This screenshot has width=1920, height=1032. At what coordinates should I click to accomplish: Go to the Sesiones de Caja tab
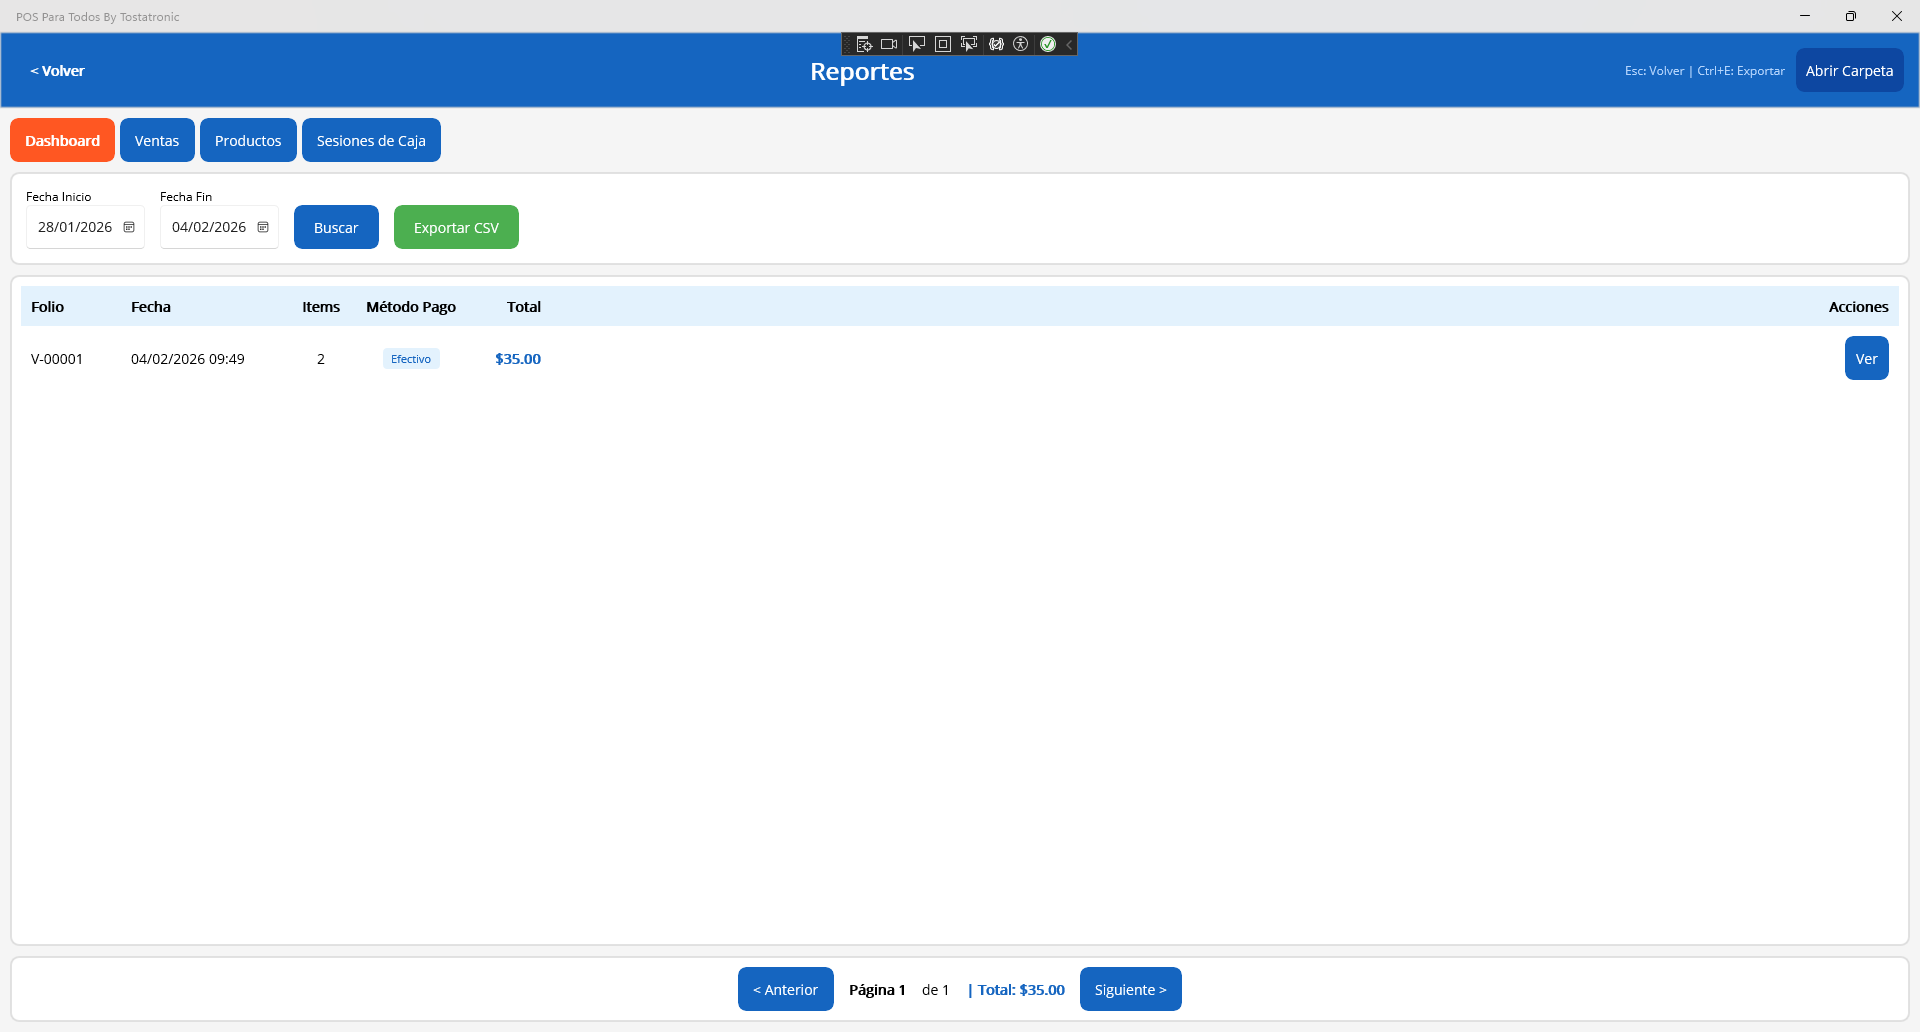click(371, 140)
